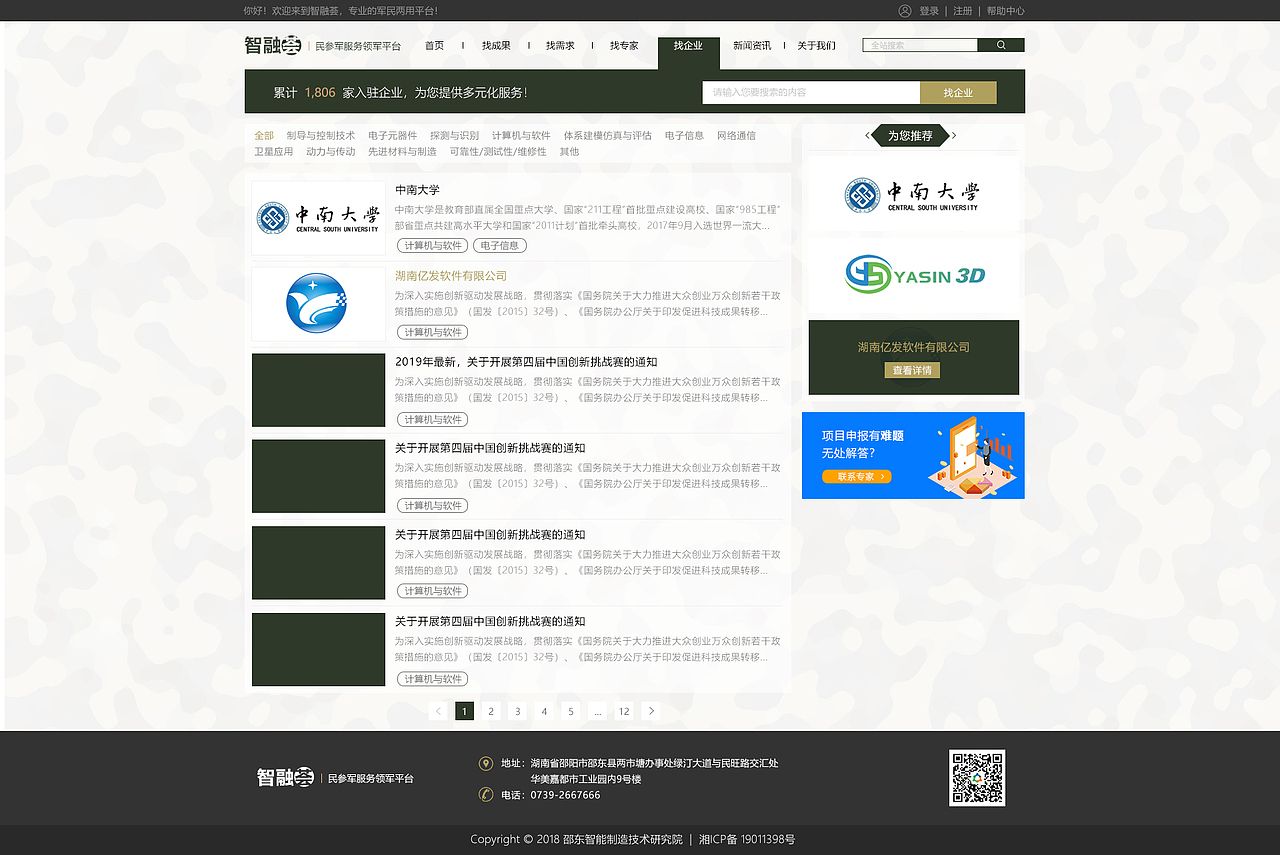
Task: Click the magnifier search button in header
Action: coord(1001,45)
